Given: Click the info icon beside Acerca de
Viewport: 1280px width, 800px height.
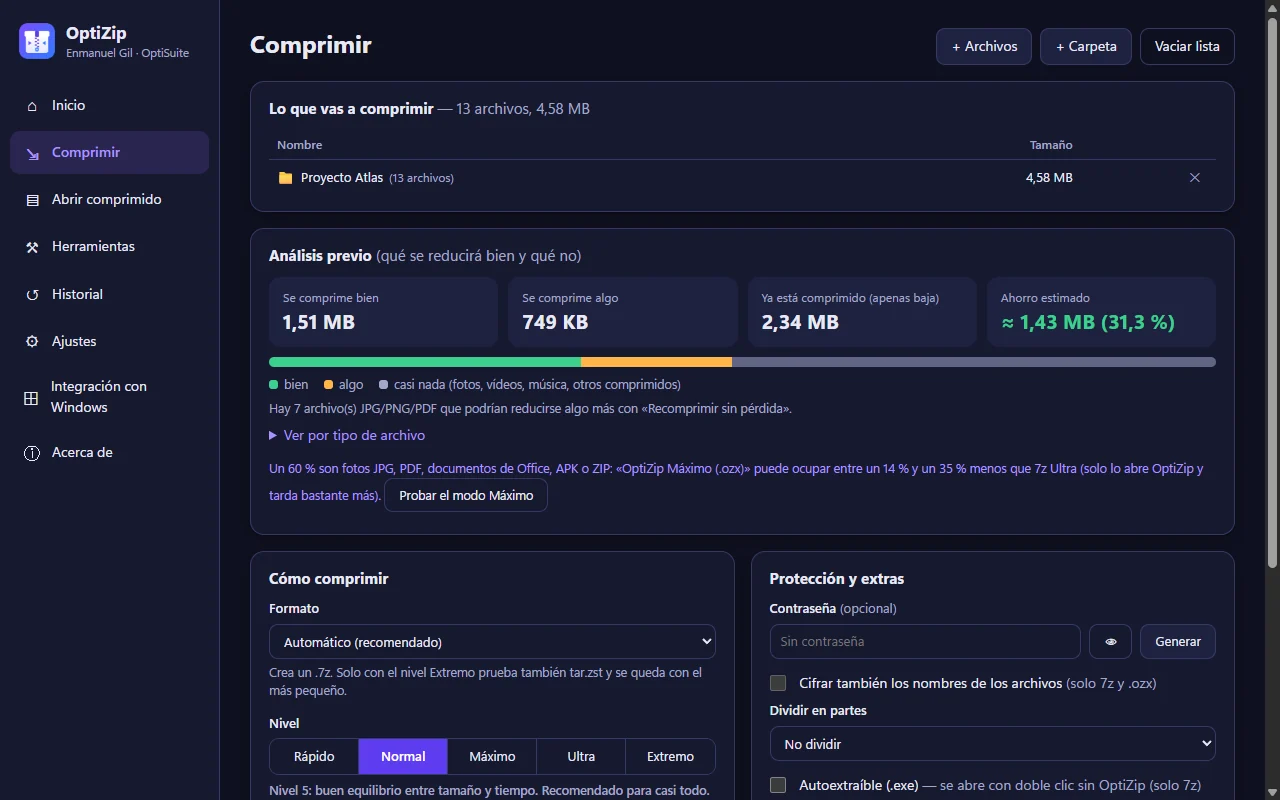Looking at the screenshot, I should 32,453.
